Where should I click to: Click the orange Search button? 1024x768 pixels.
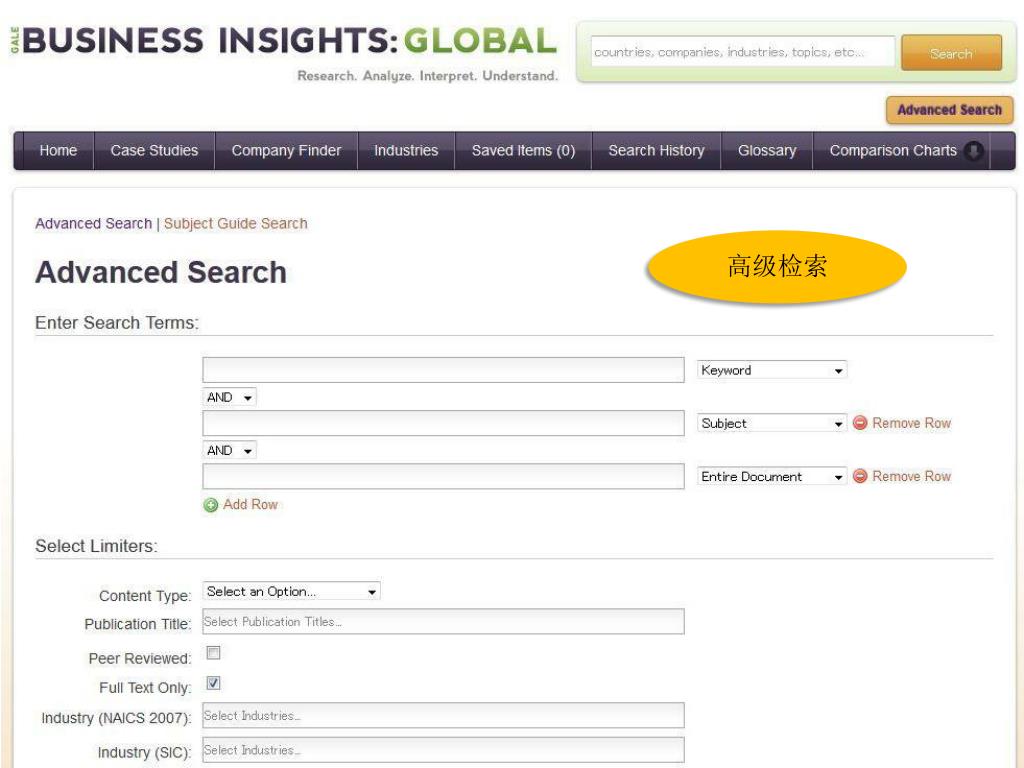[951, 53]
